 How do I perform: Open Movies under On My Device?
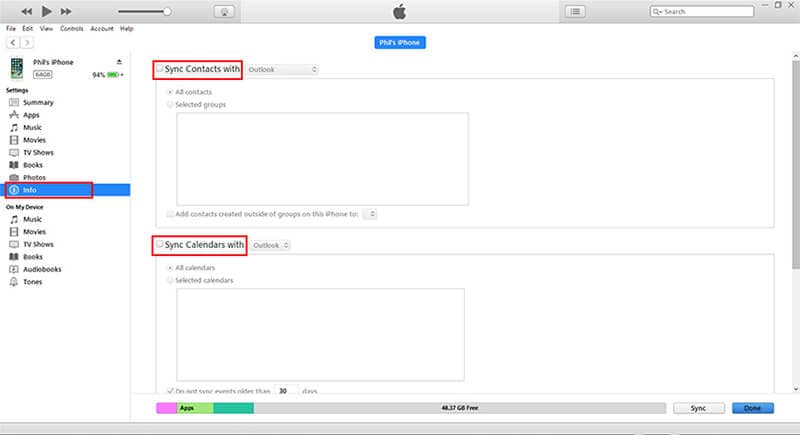(x=34, y=232)
